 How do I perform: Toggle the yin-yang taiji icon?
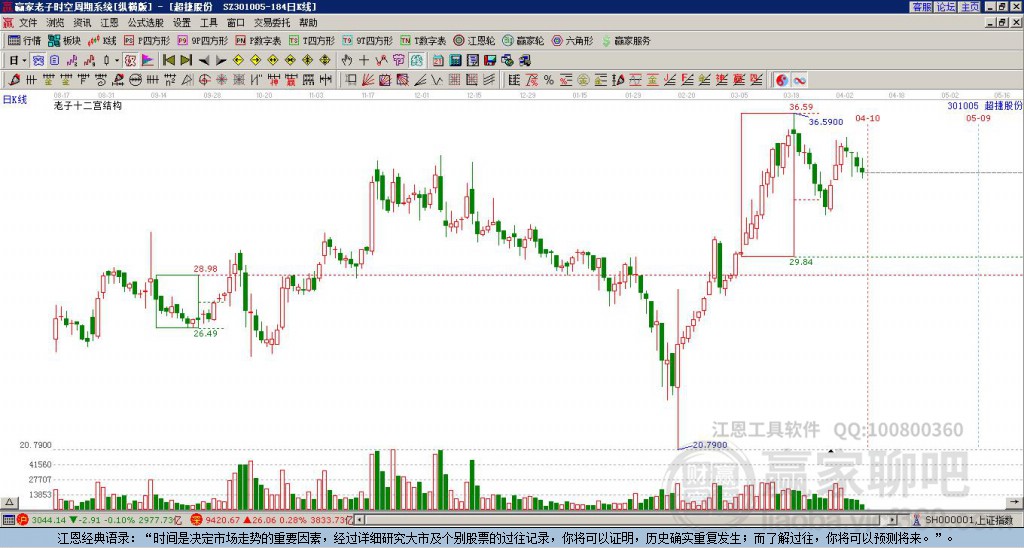782,80
